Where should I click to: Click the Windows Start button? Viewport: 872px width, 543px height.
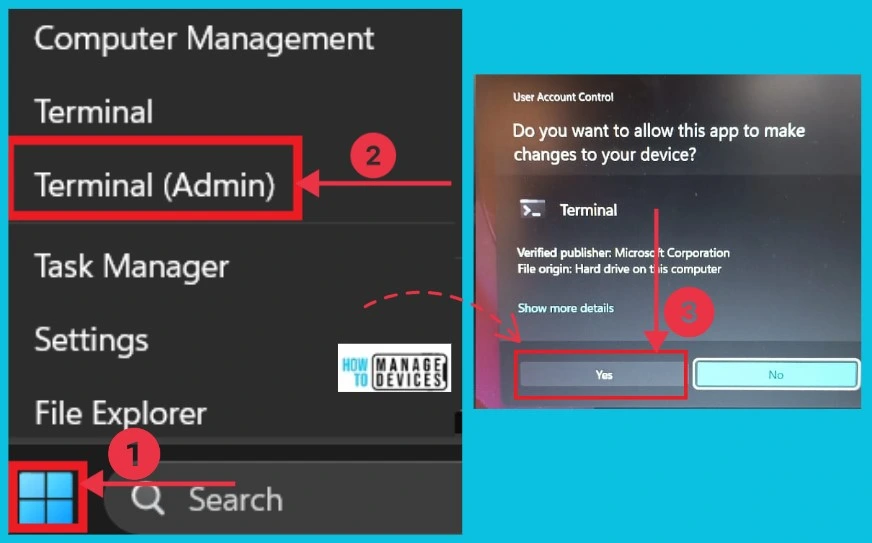click(x=46, y=497)
